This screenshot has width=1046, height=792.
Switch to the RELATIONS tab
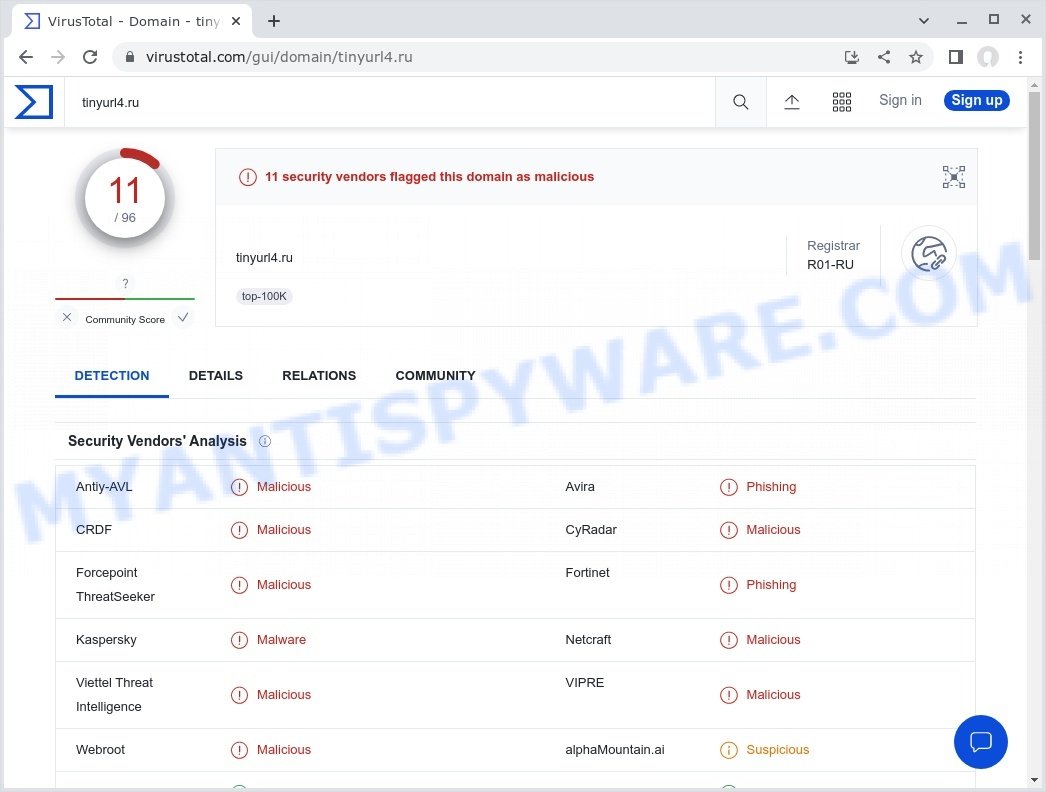319,376
